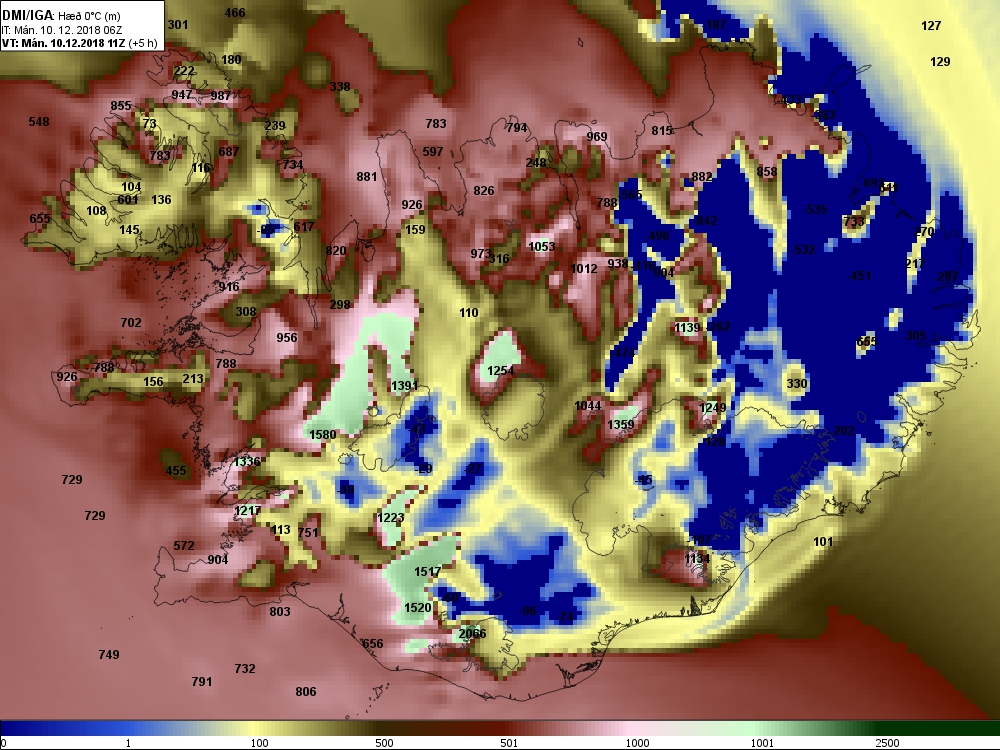The width and height of the screenshot is (1000, 750).
Task: Click the map value 687
Action: [x=228, y=151]
